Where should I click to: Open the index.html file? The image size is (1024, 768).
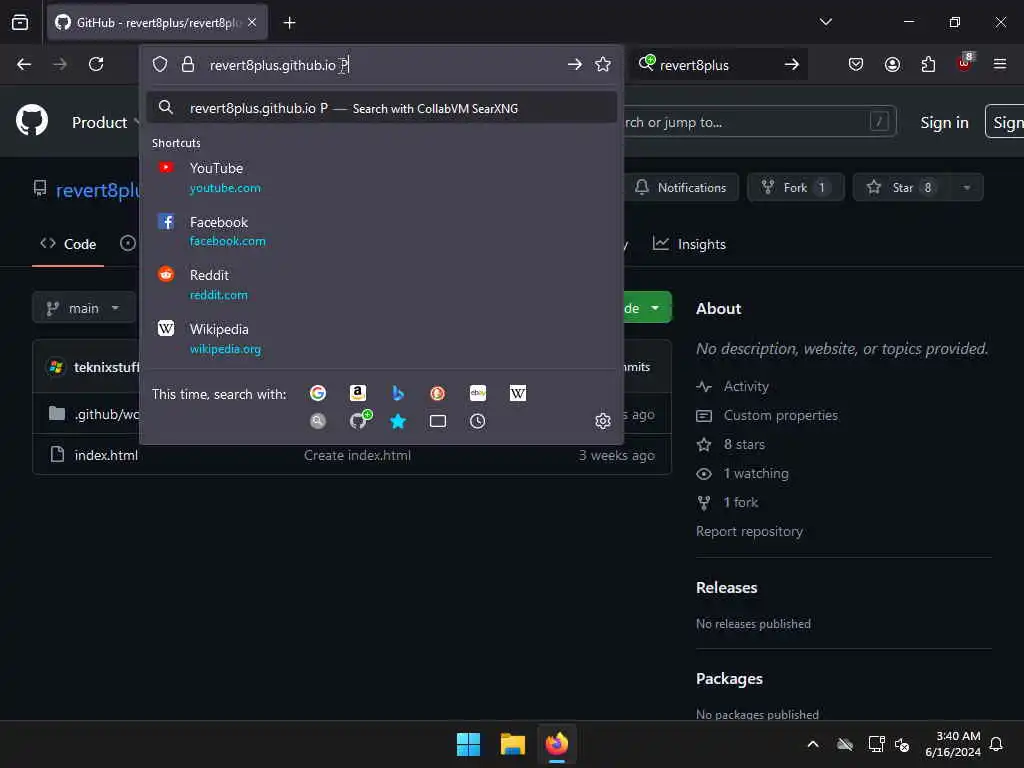click(106, 455)
